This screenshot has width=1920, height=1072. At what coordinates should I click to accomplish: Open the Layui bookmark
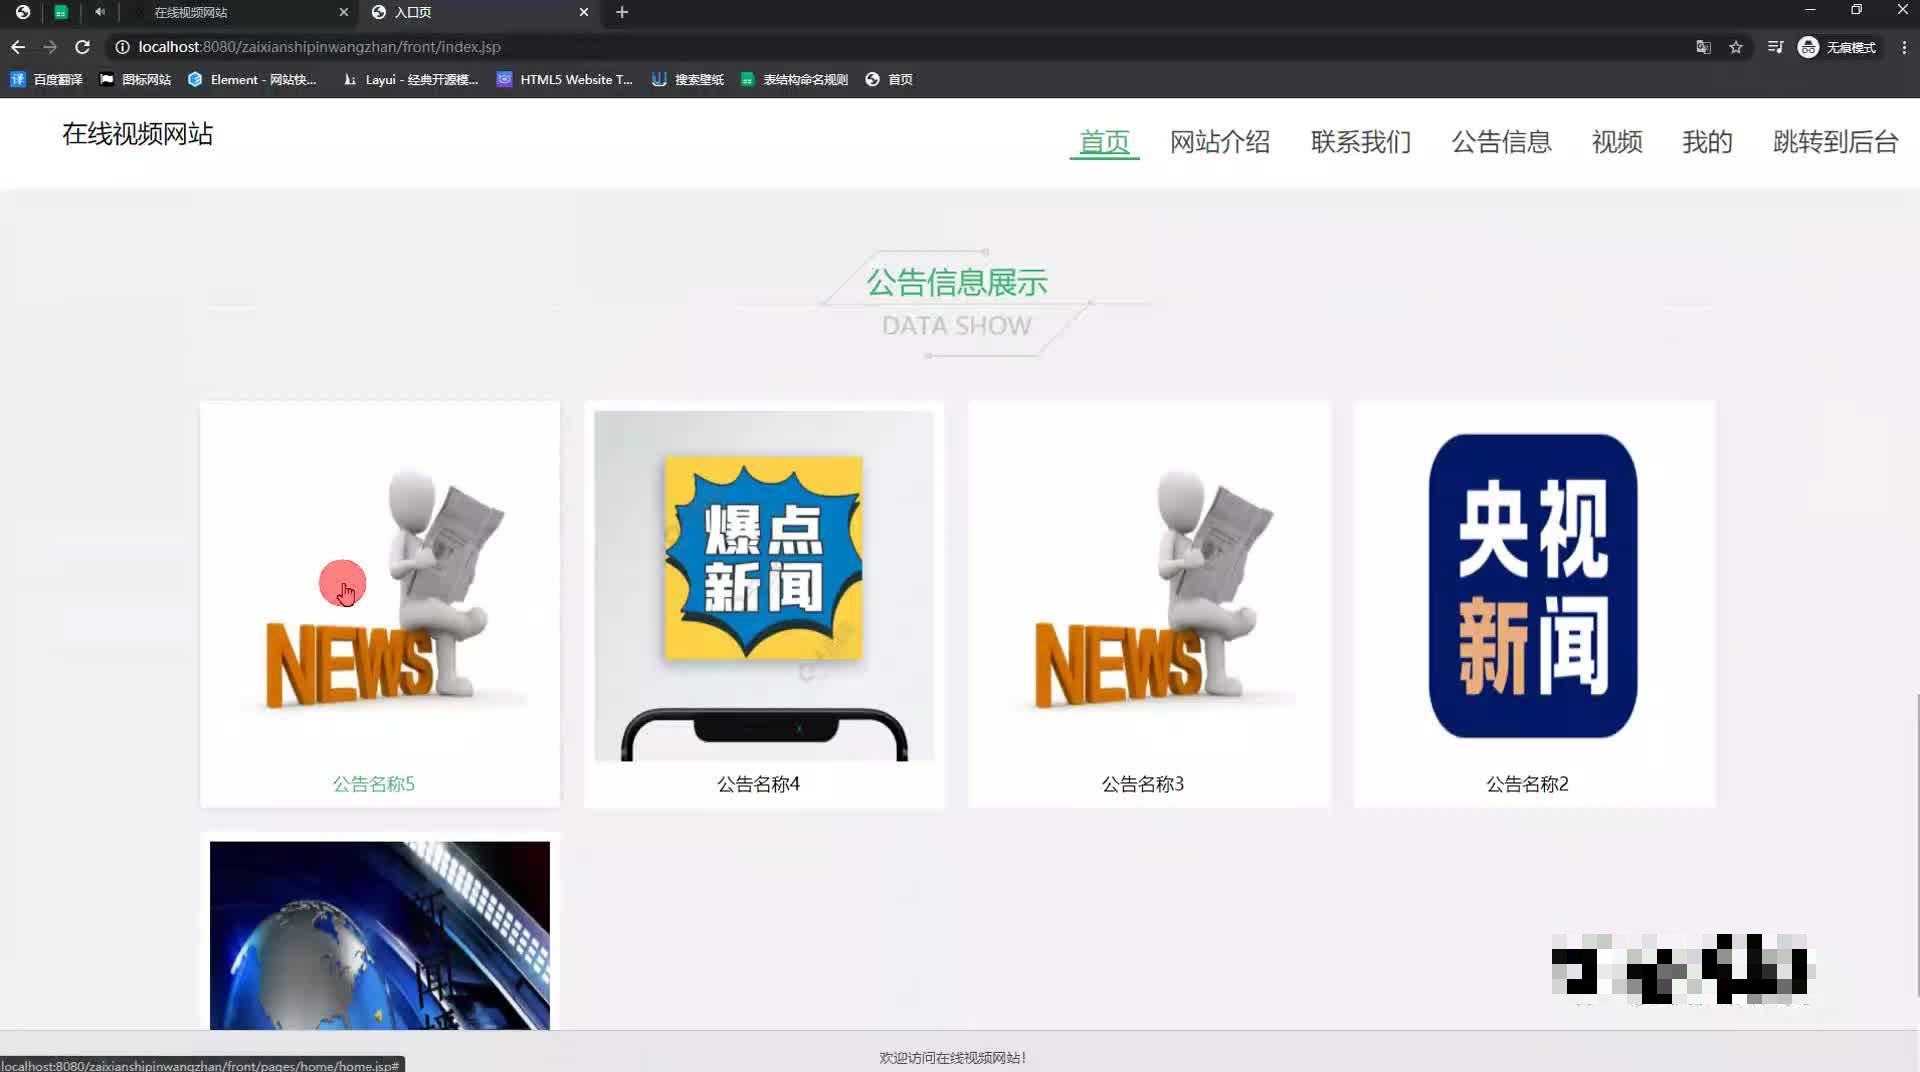[410, 79]
